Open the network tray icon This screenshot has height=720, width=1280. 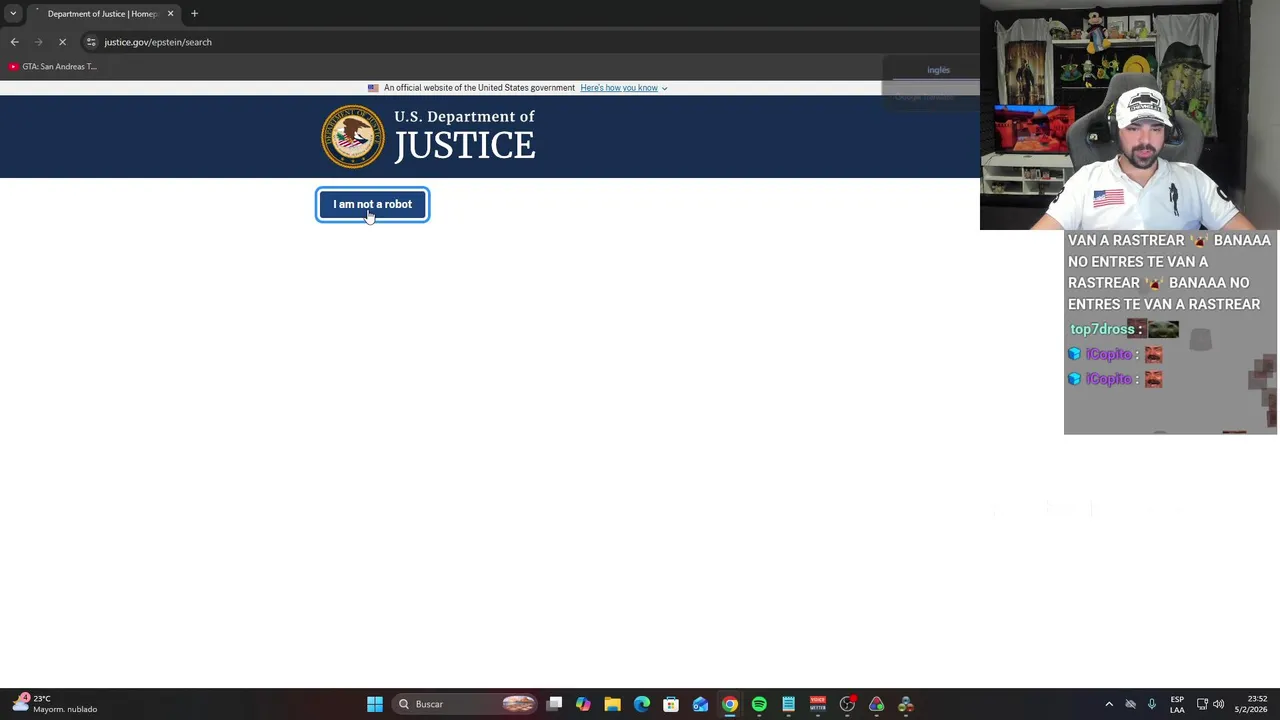(1202, 704)
